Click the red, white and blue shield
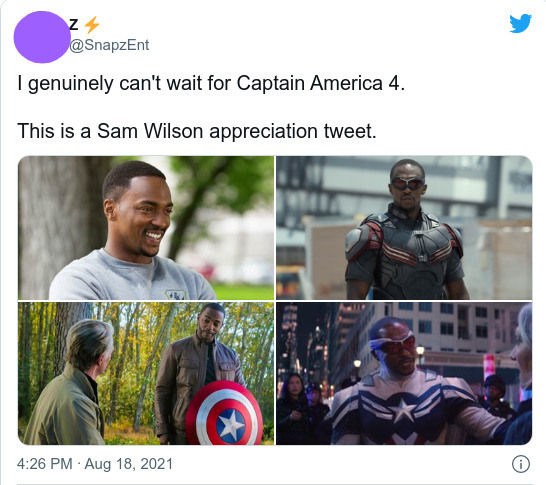 click(x=224, y=414)
